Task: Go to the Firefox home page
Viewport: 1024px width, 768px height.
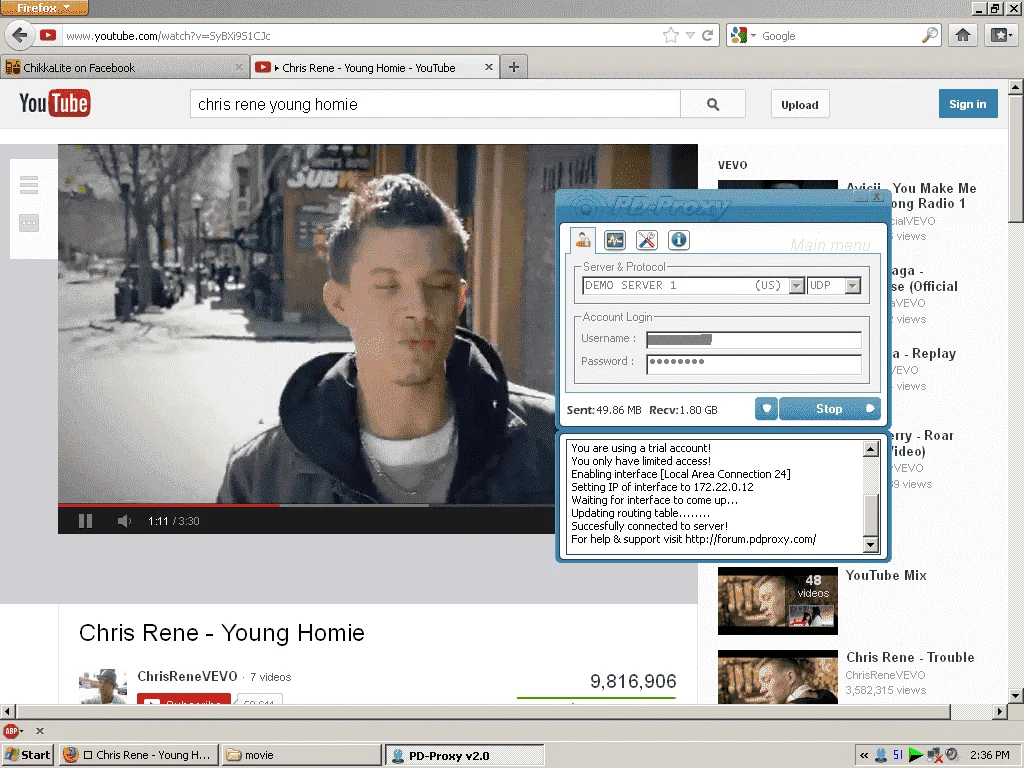Action: 963,35
